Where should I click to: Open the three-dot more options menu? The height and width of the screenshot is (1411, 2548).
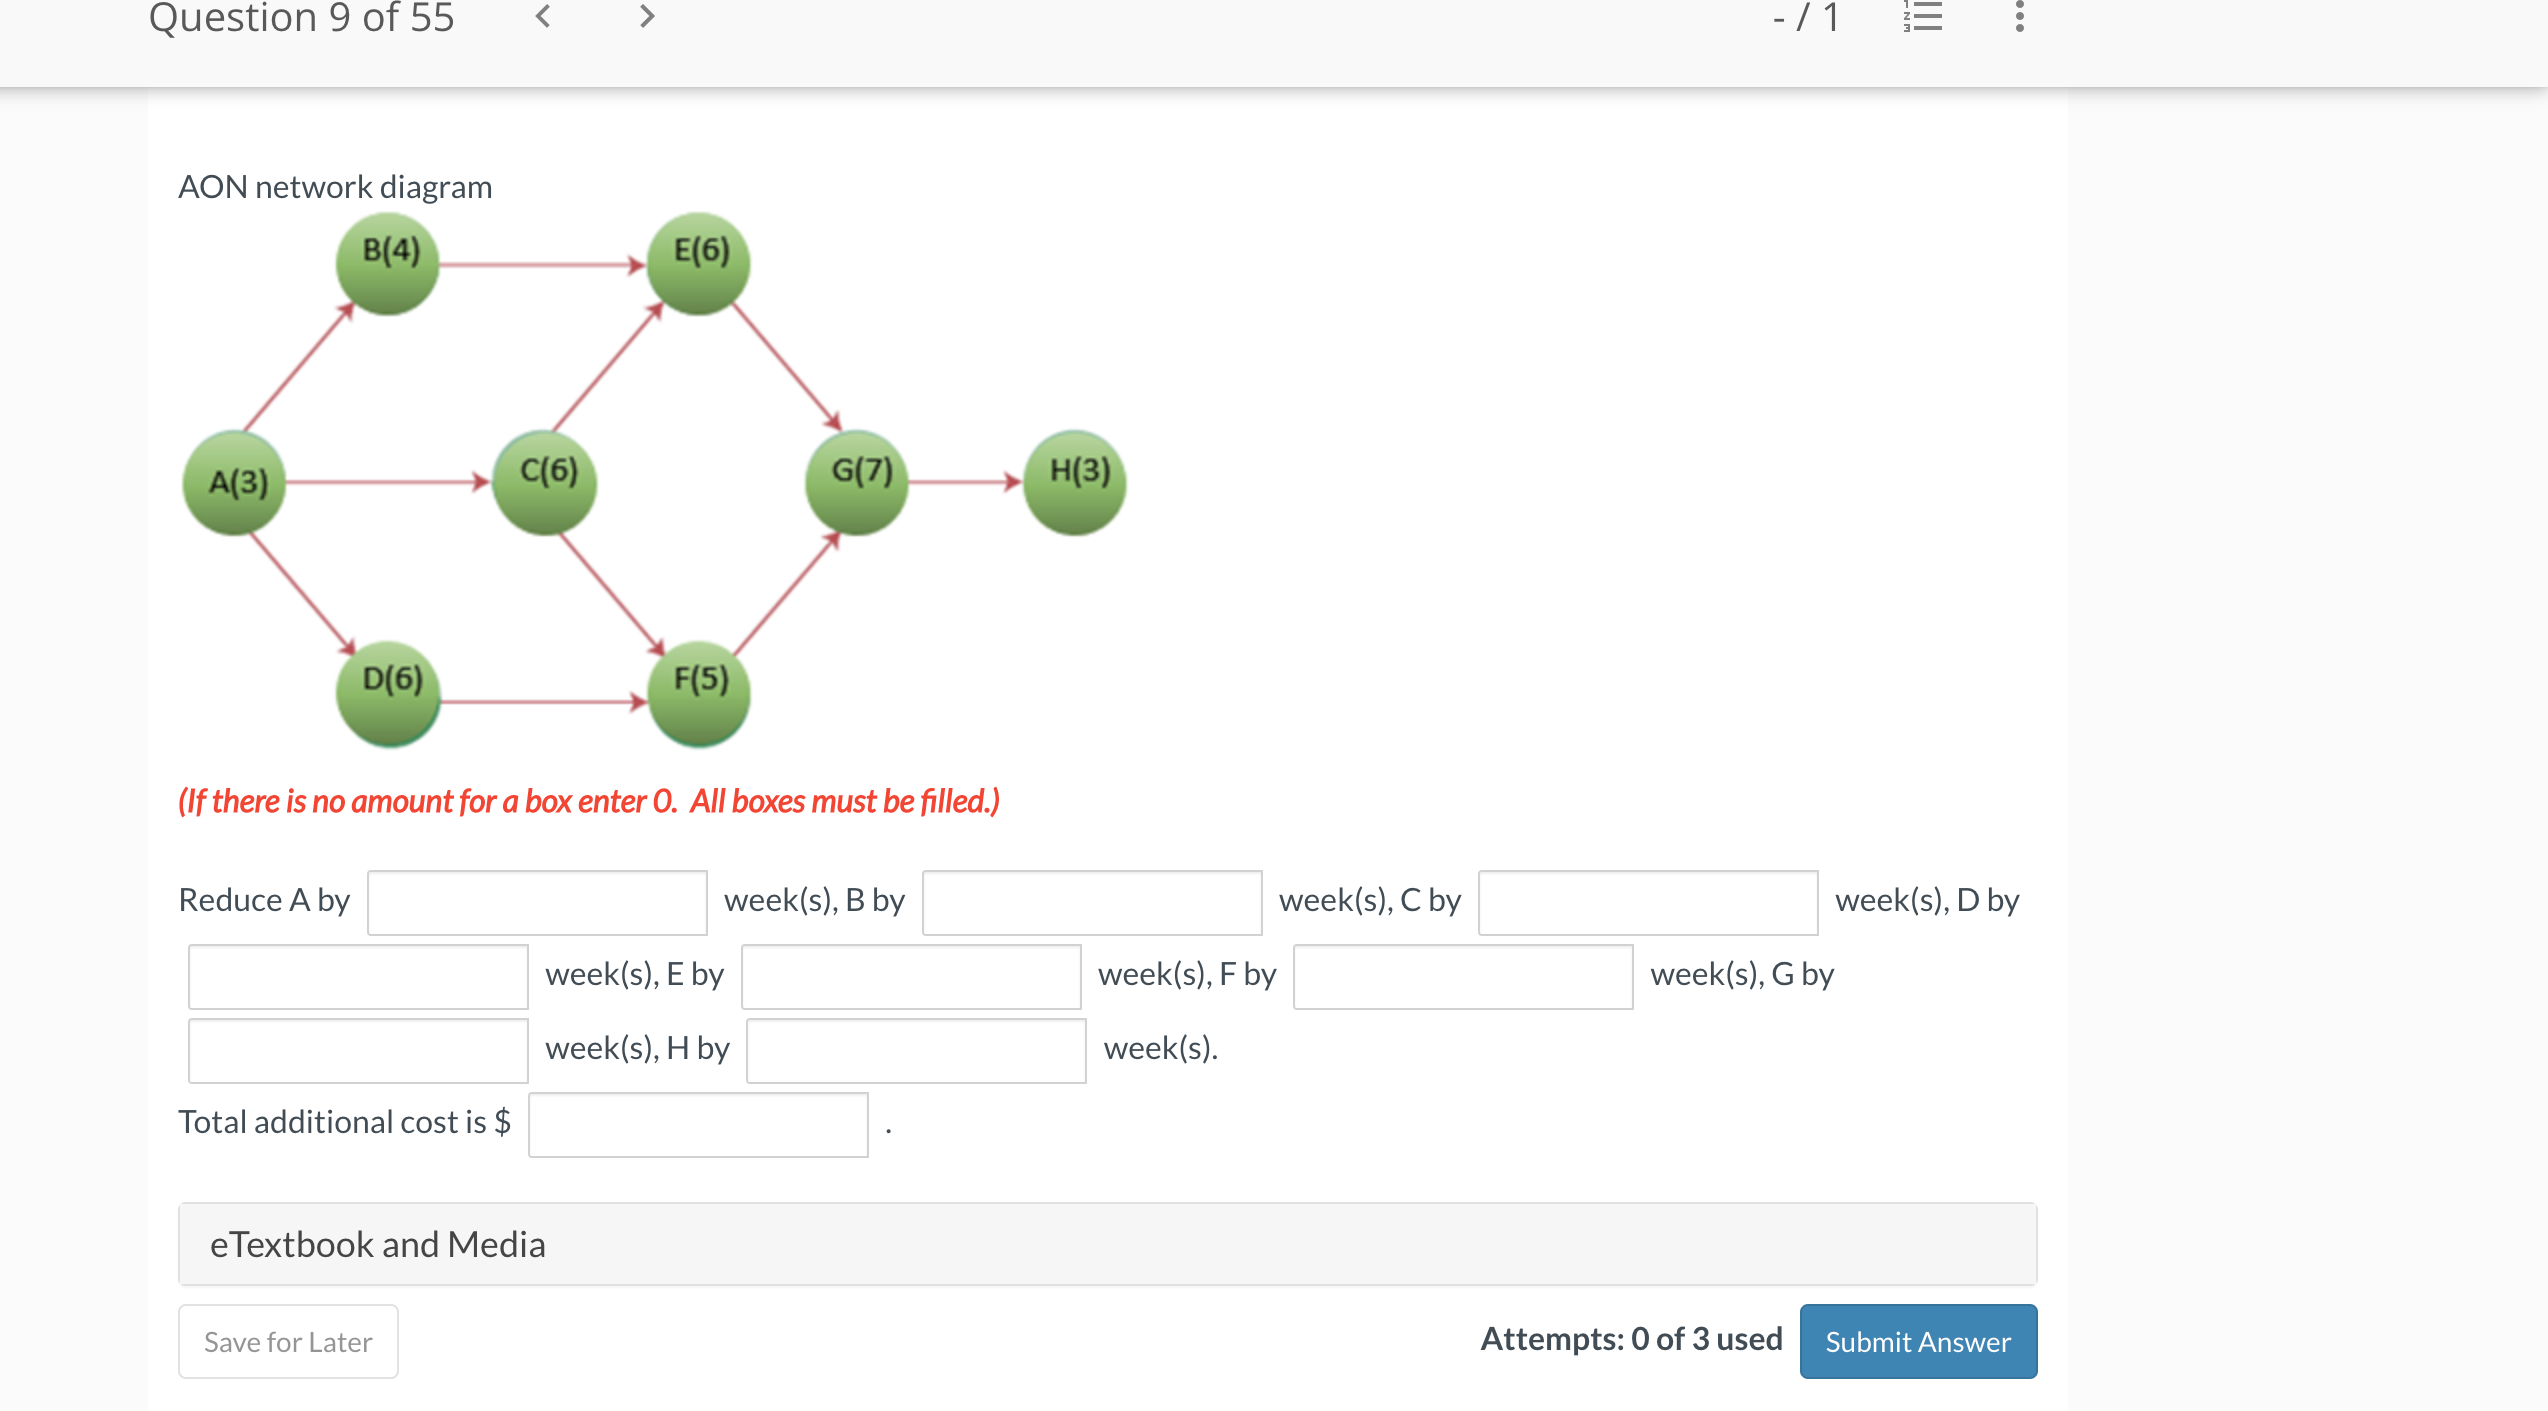(2019, 16)
